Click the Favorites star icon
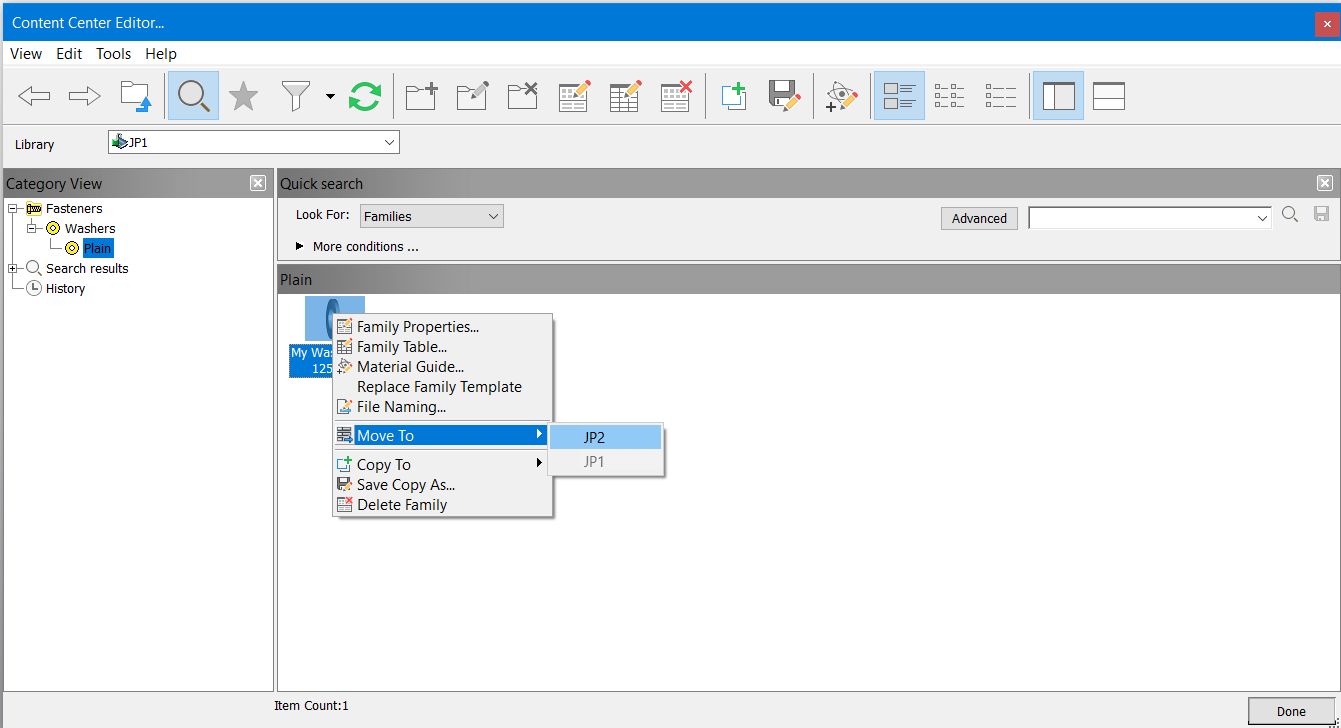The width and height of the screenshot is (1341, 728). click(243, 95)
